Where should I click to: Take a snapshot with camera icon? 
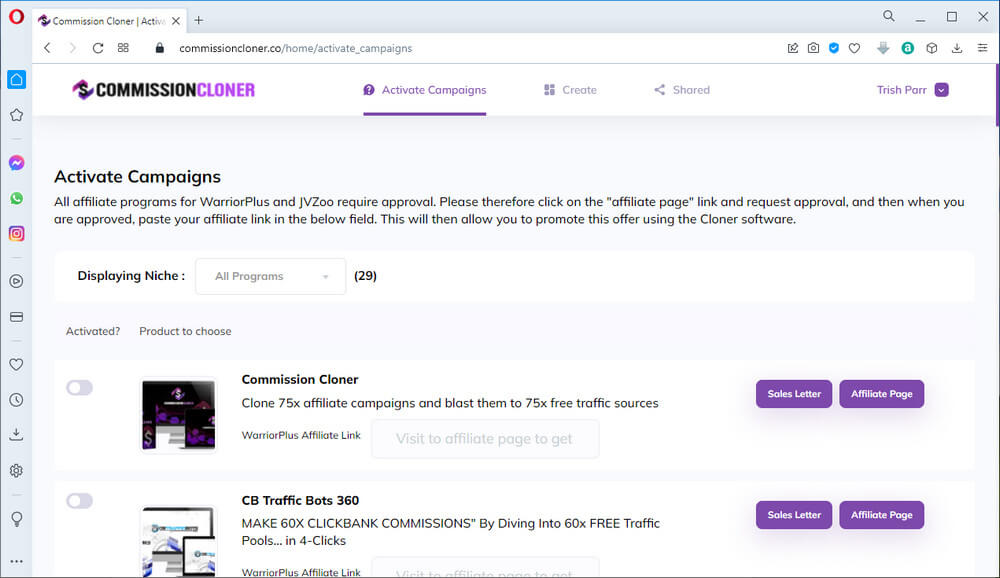coord(813,48)
